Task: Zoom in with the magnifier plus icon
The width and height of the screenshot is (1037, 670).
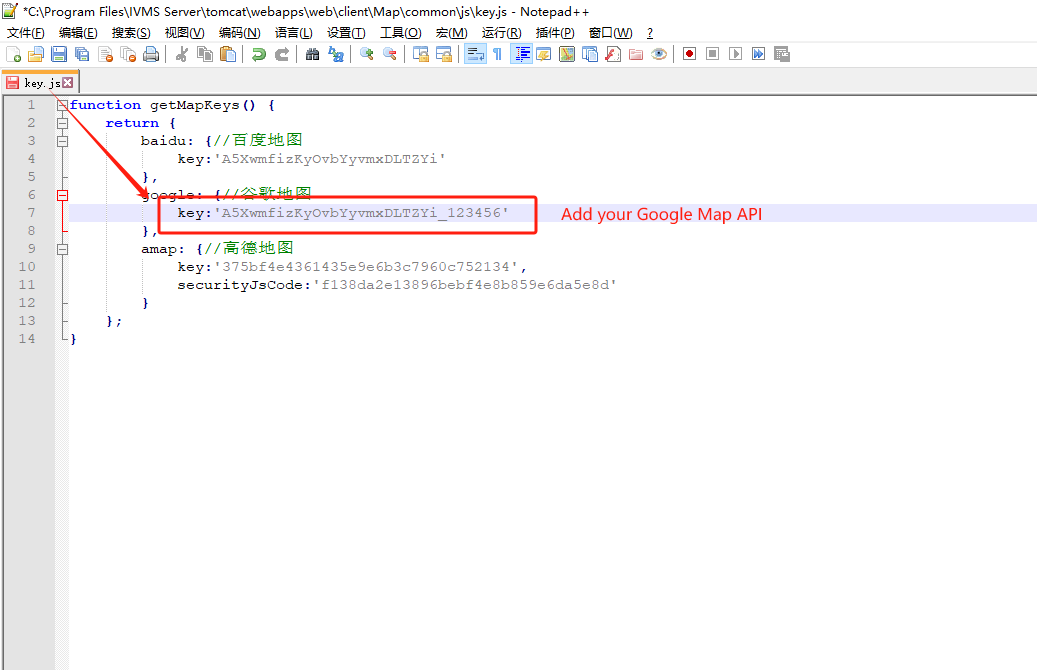Action: [x=366, y=54]
